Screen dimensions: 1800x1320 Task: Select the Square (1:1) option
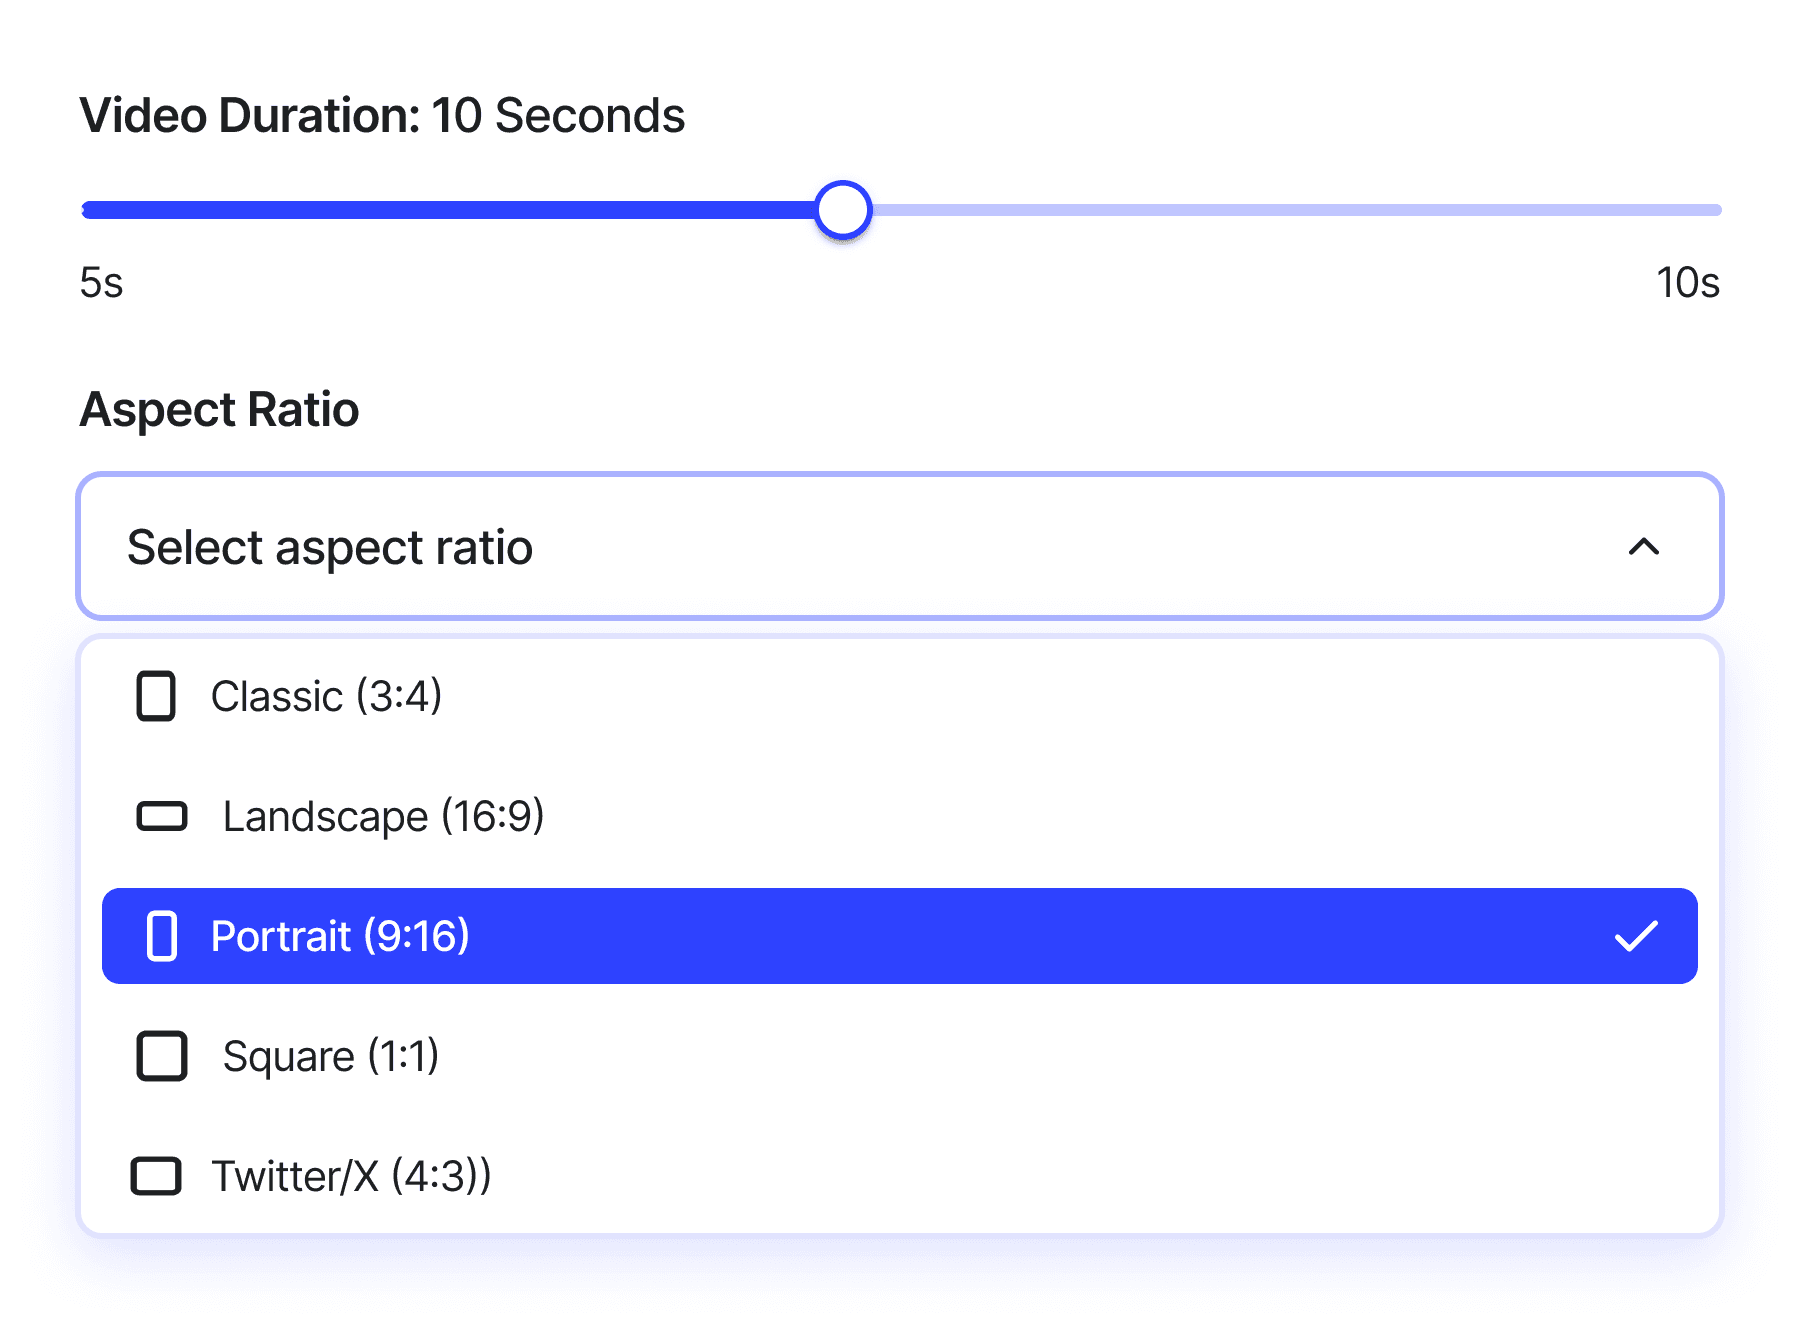click(330, 1056)
